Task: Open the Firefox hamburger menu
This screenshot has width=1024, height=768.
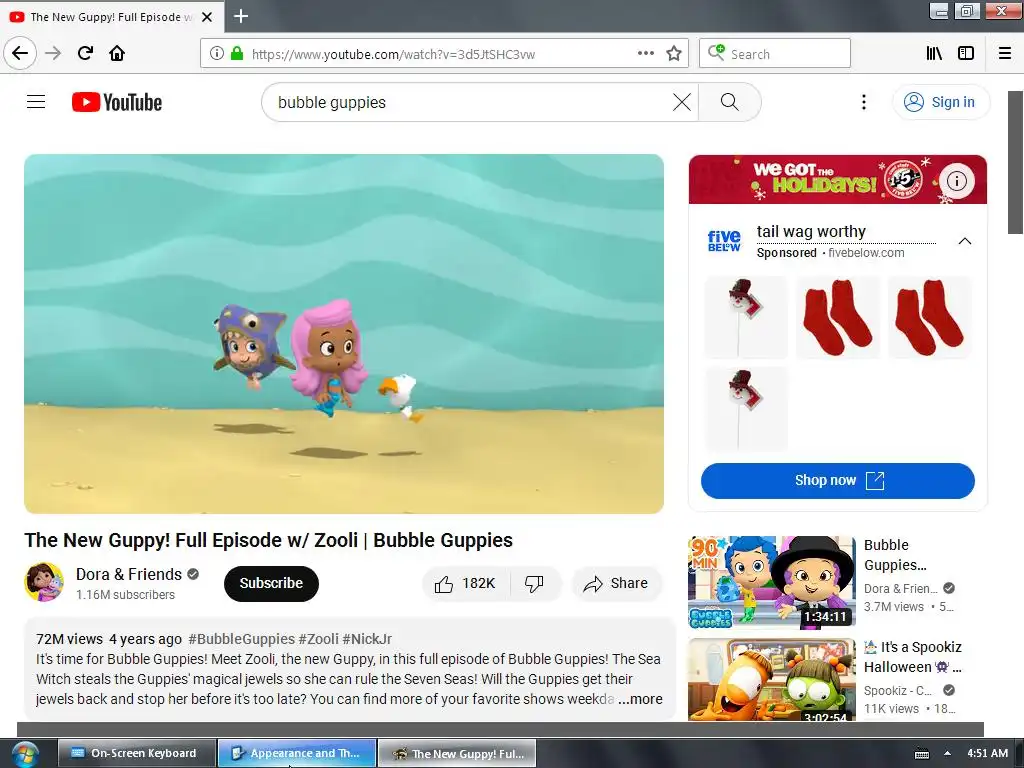Action: [1005, 53]
